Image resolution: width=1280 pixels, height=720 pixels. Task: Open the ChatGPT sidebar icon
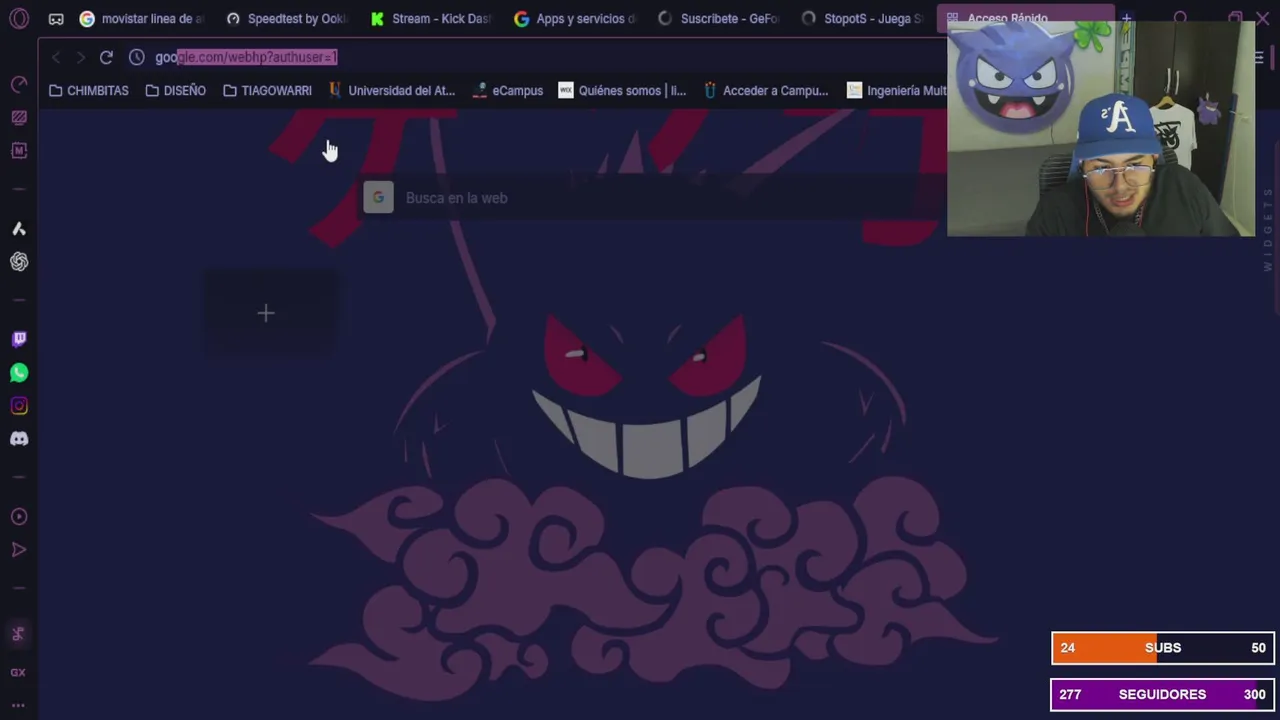pos(19,262)
